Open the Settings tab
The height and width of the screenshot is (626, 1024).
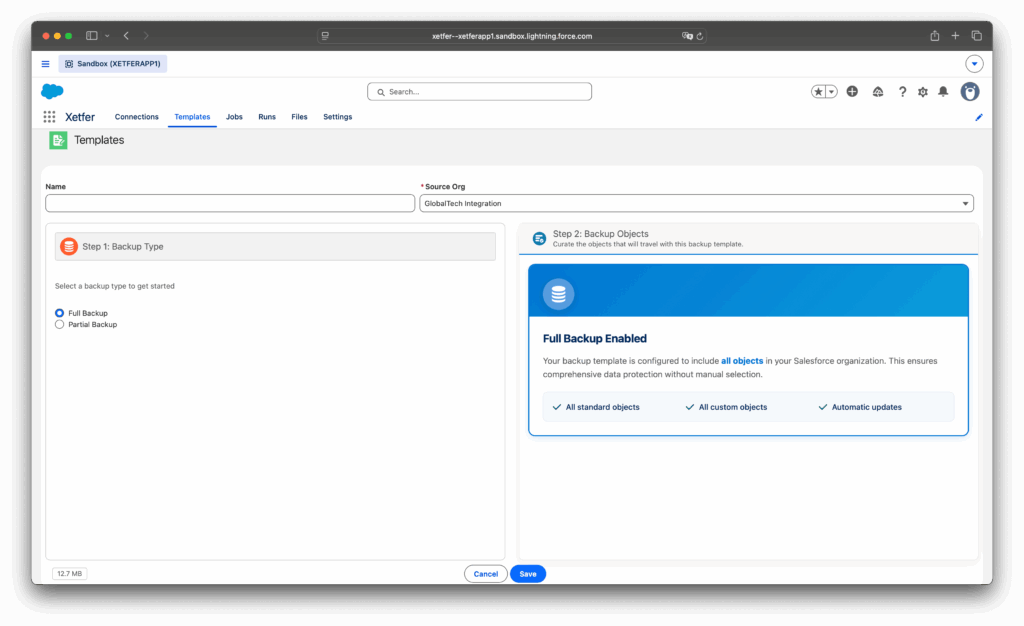point(338,117)
